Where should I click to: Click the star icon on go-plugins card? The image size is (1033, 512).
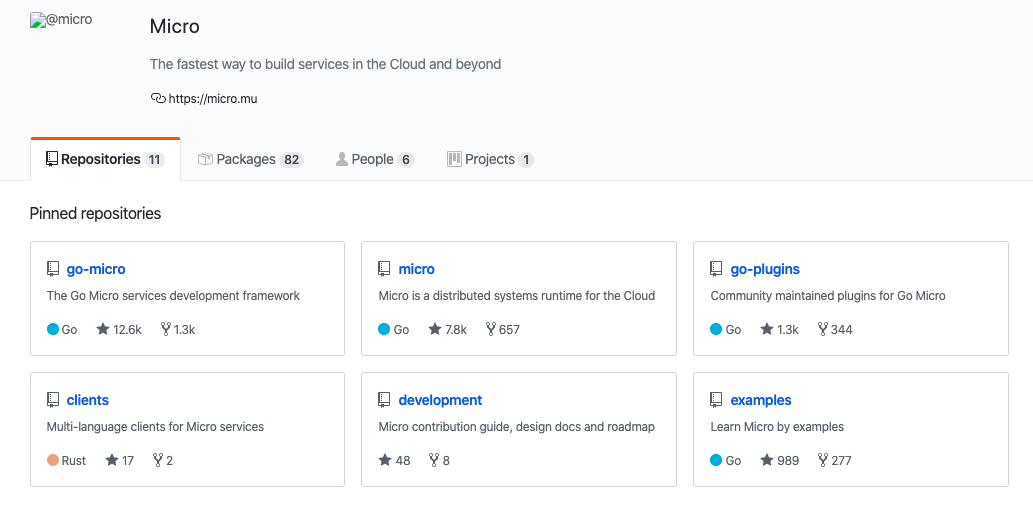tap(767, 329)
